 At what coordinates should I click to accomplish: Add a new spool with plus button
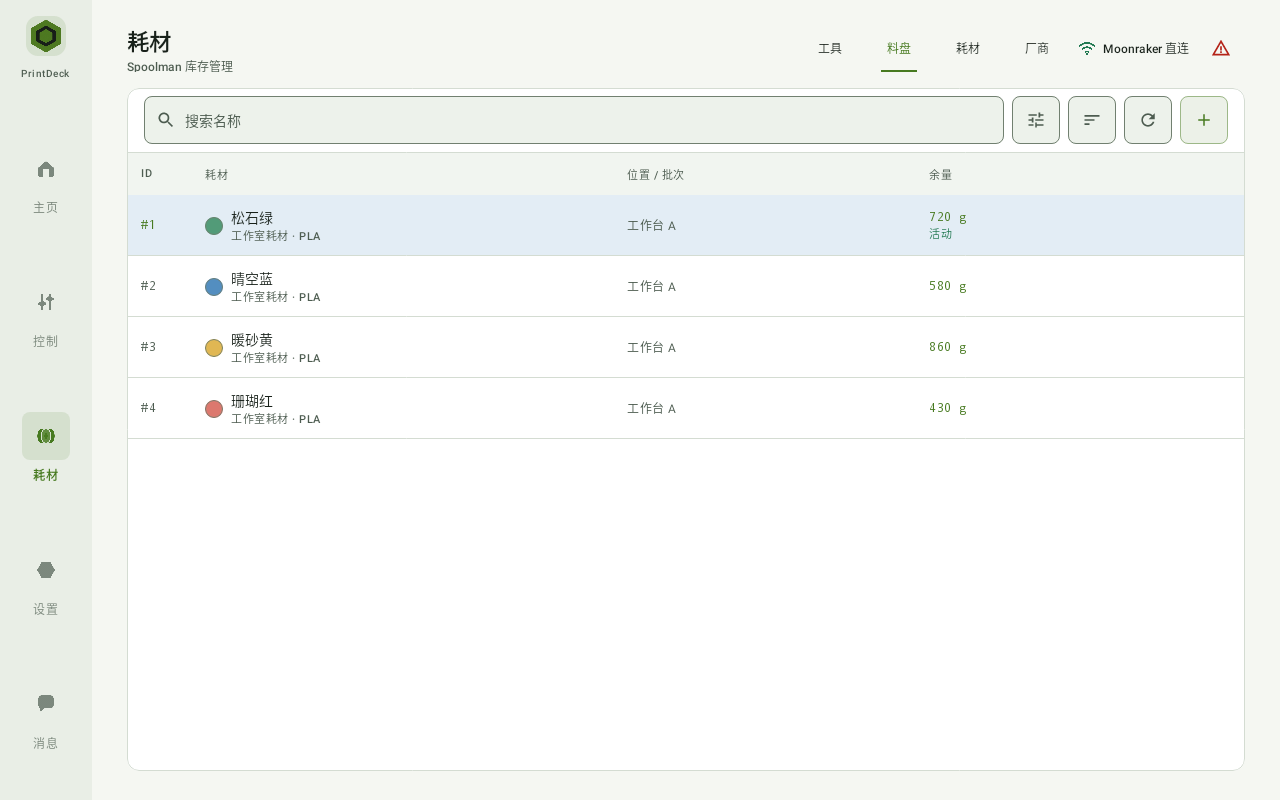[x=1204, y=120]
